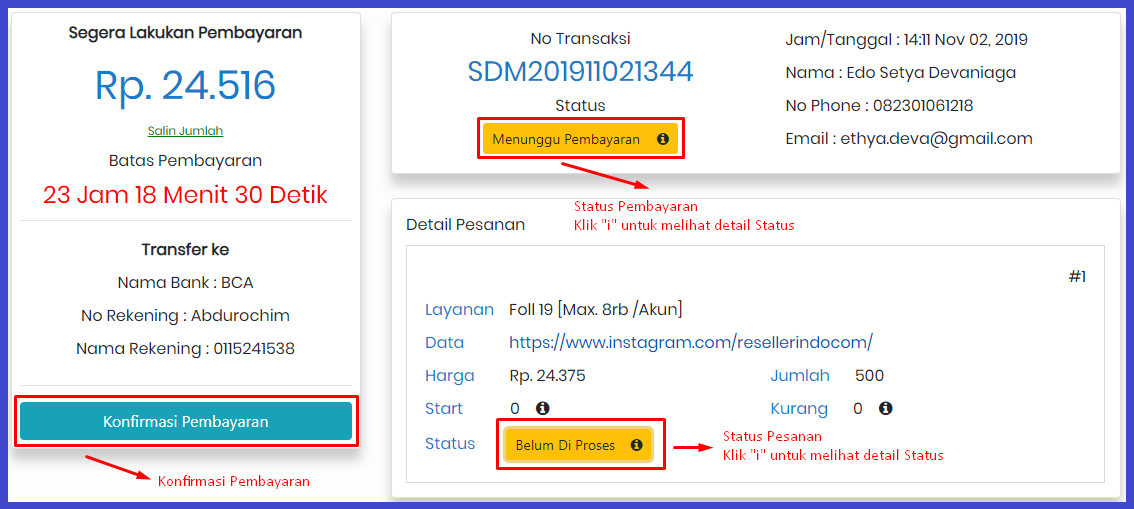Click Nama : Edo Setya Devaniaga
This screenshot has height=509, width=1134.
tap(900, 73)
